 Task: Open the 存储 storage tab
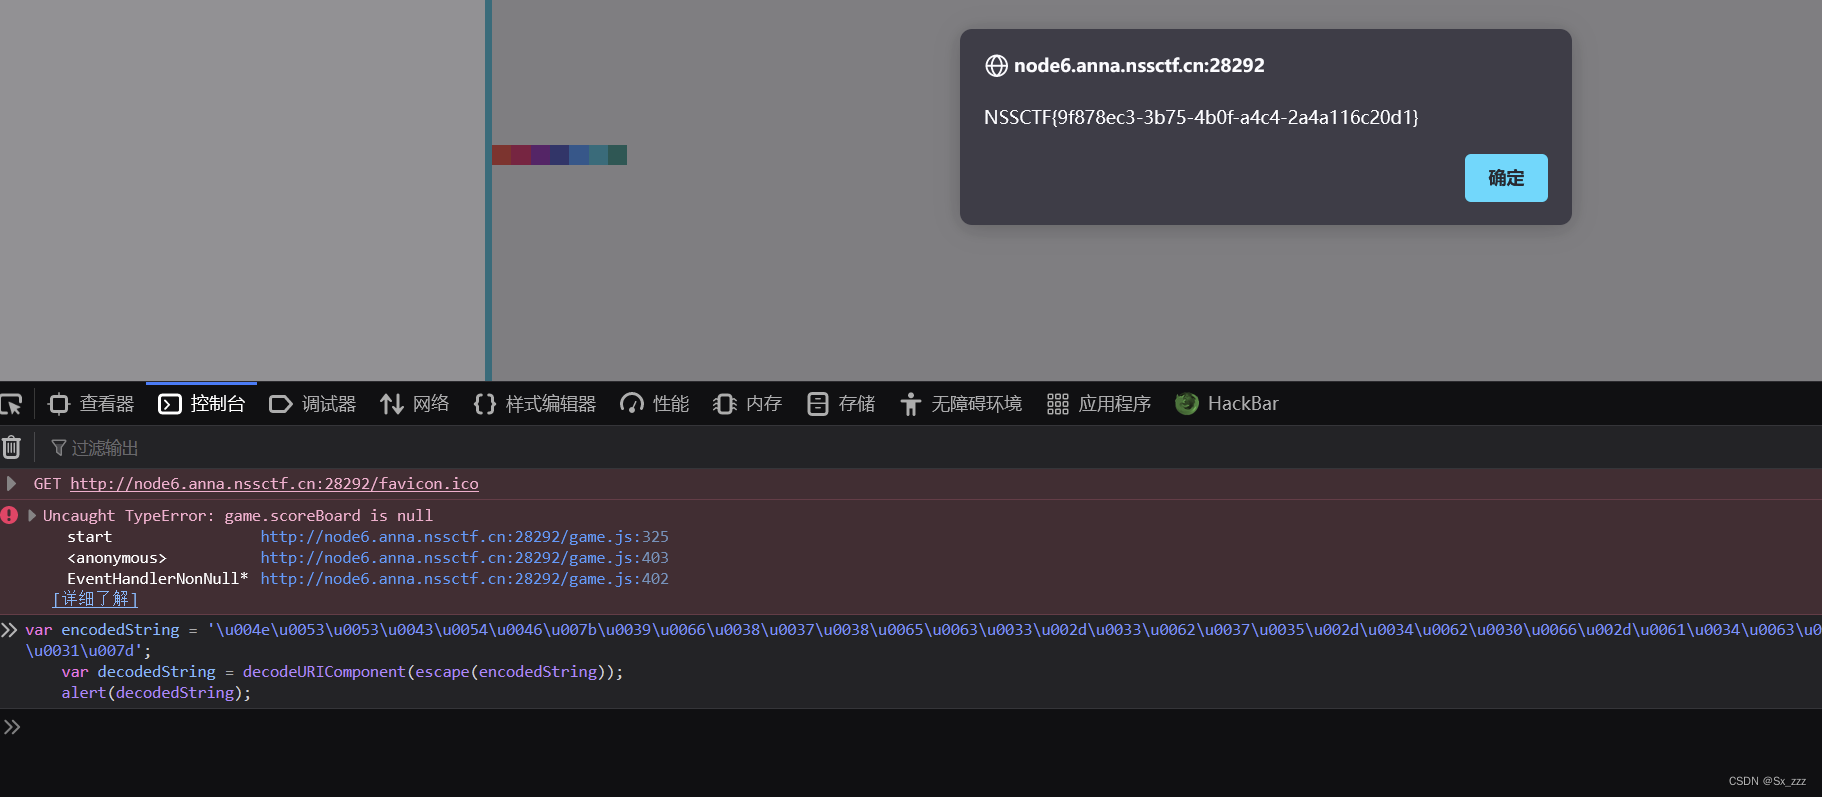(x=841, y=404)
